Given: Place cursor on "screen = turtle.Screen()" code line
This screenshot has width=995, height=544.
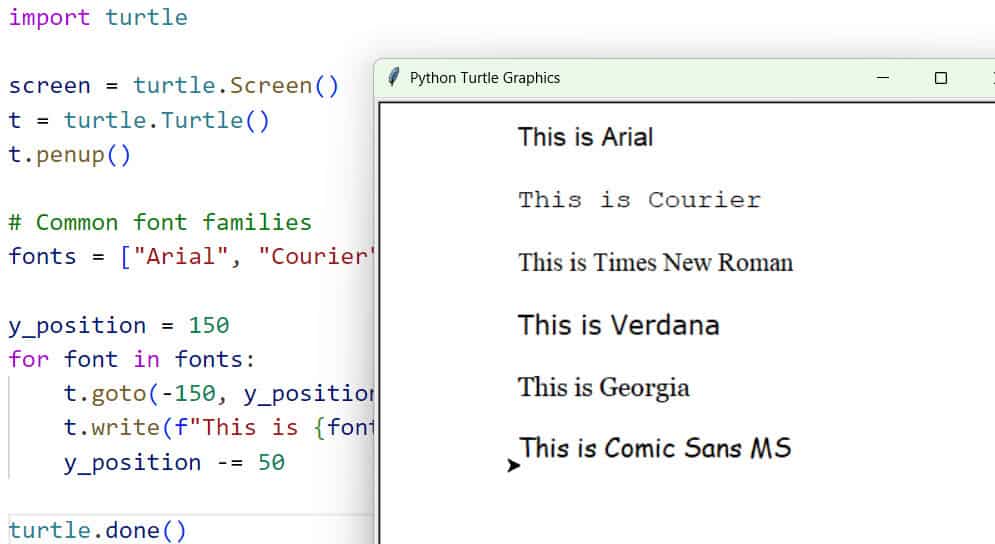Looking at the screenshot, I should pos(174,86).
